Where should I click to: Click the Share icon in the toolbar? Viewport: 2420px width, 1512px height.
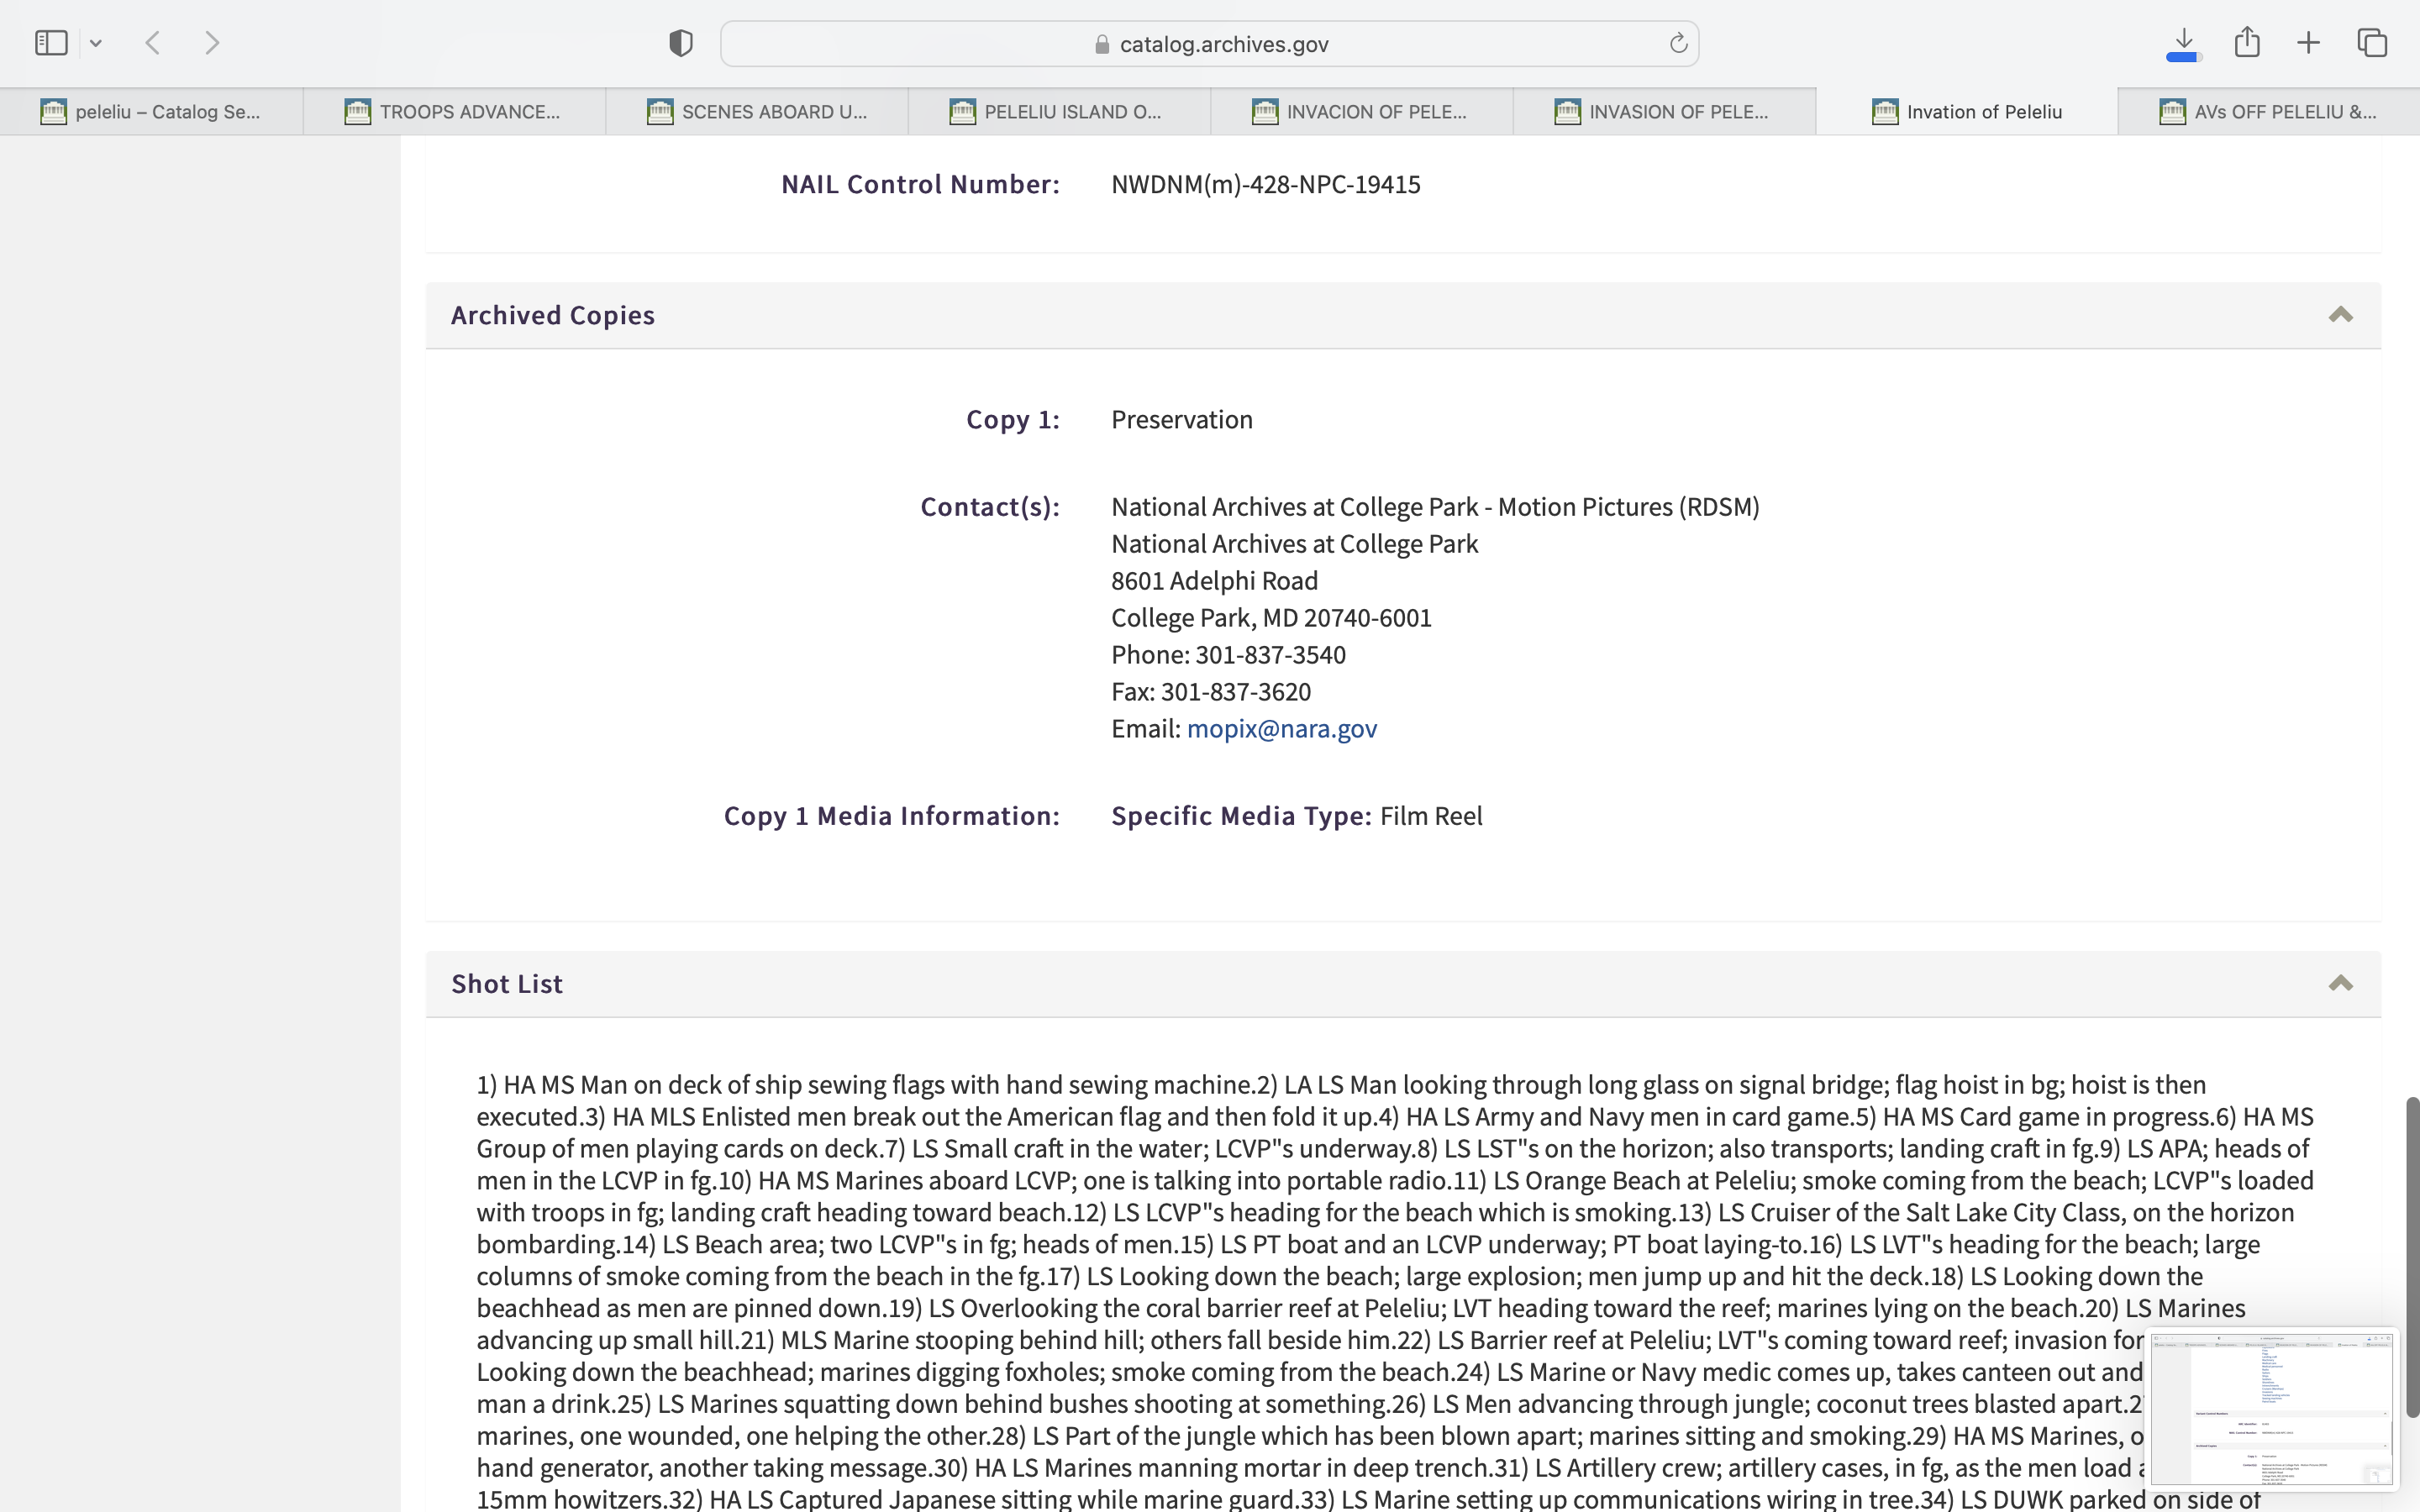pos(2247,43)
